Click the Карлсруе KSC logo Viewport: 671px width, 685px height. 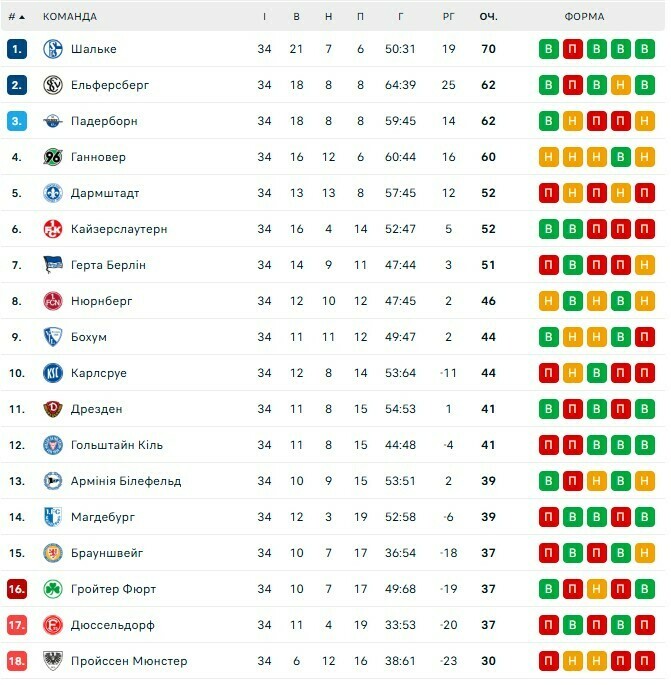pos(53,373)
